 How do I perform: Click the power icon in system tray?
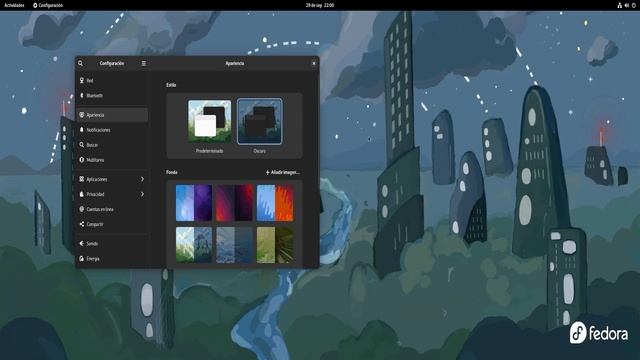click(634, 5)
